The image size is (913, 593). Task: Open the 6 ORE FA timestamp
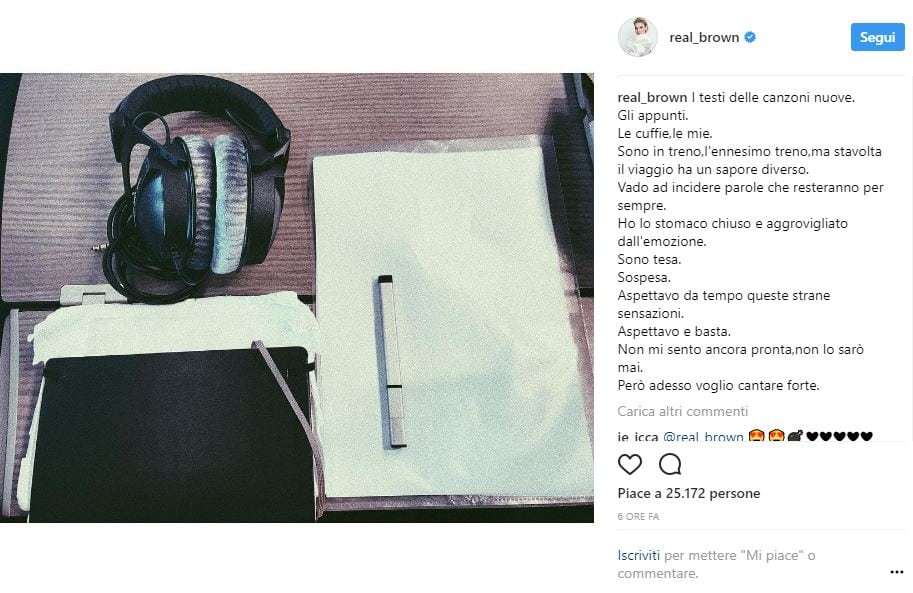[638, 517]
